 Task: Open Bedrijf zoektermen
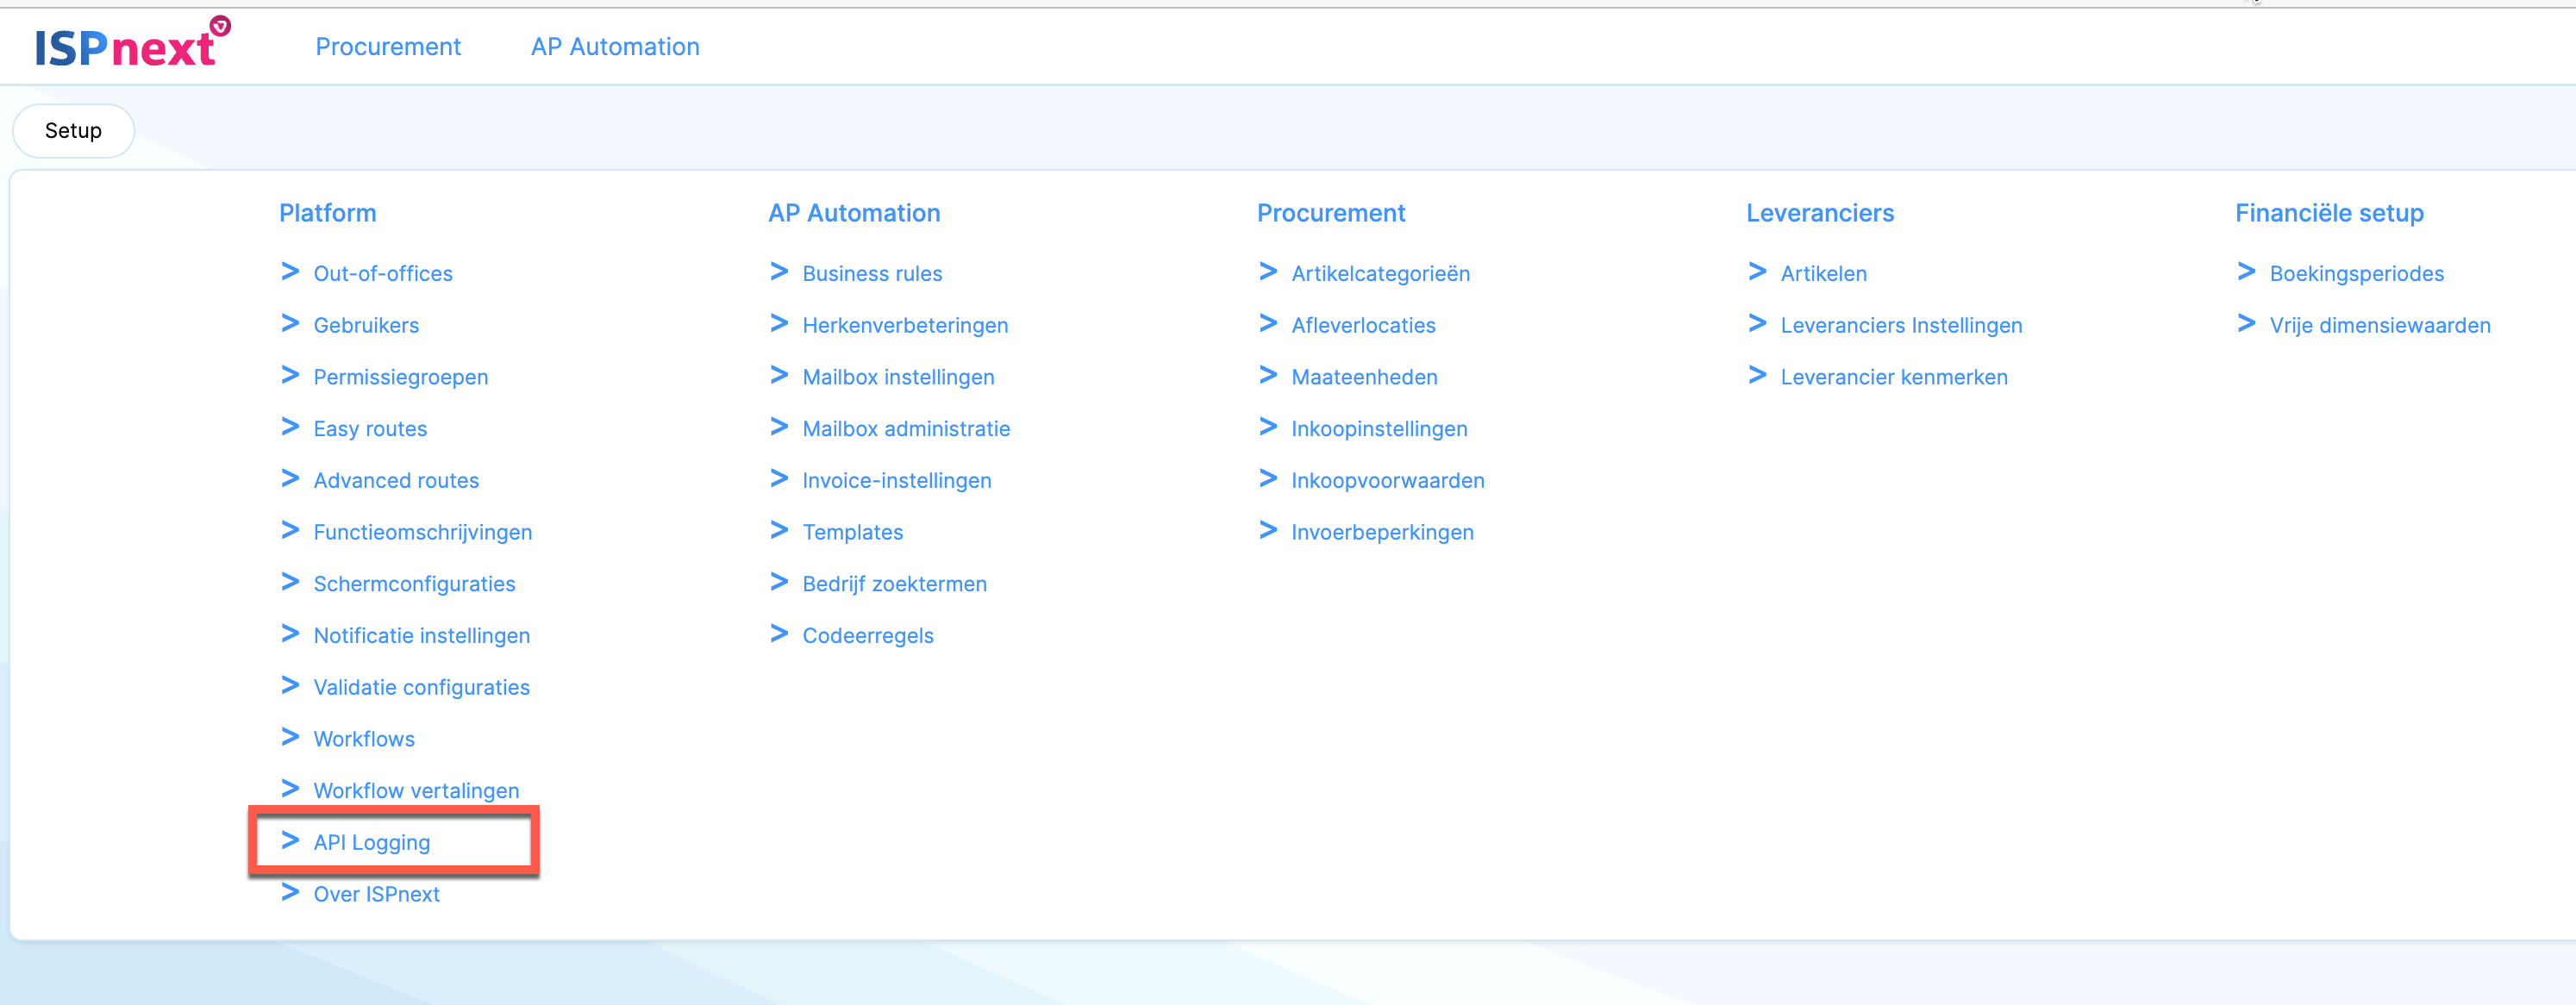[894, 584]
